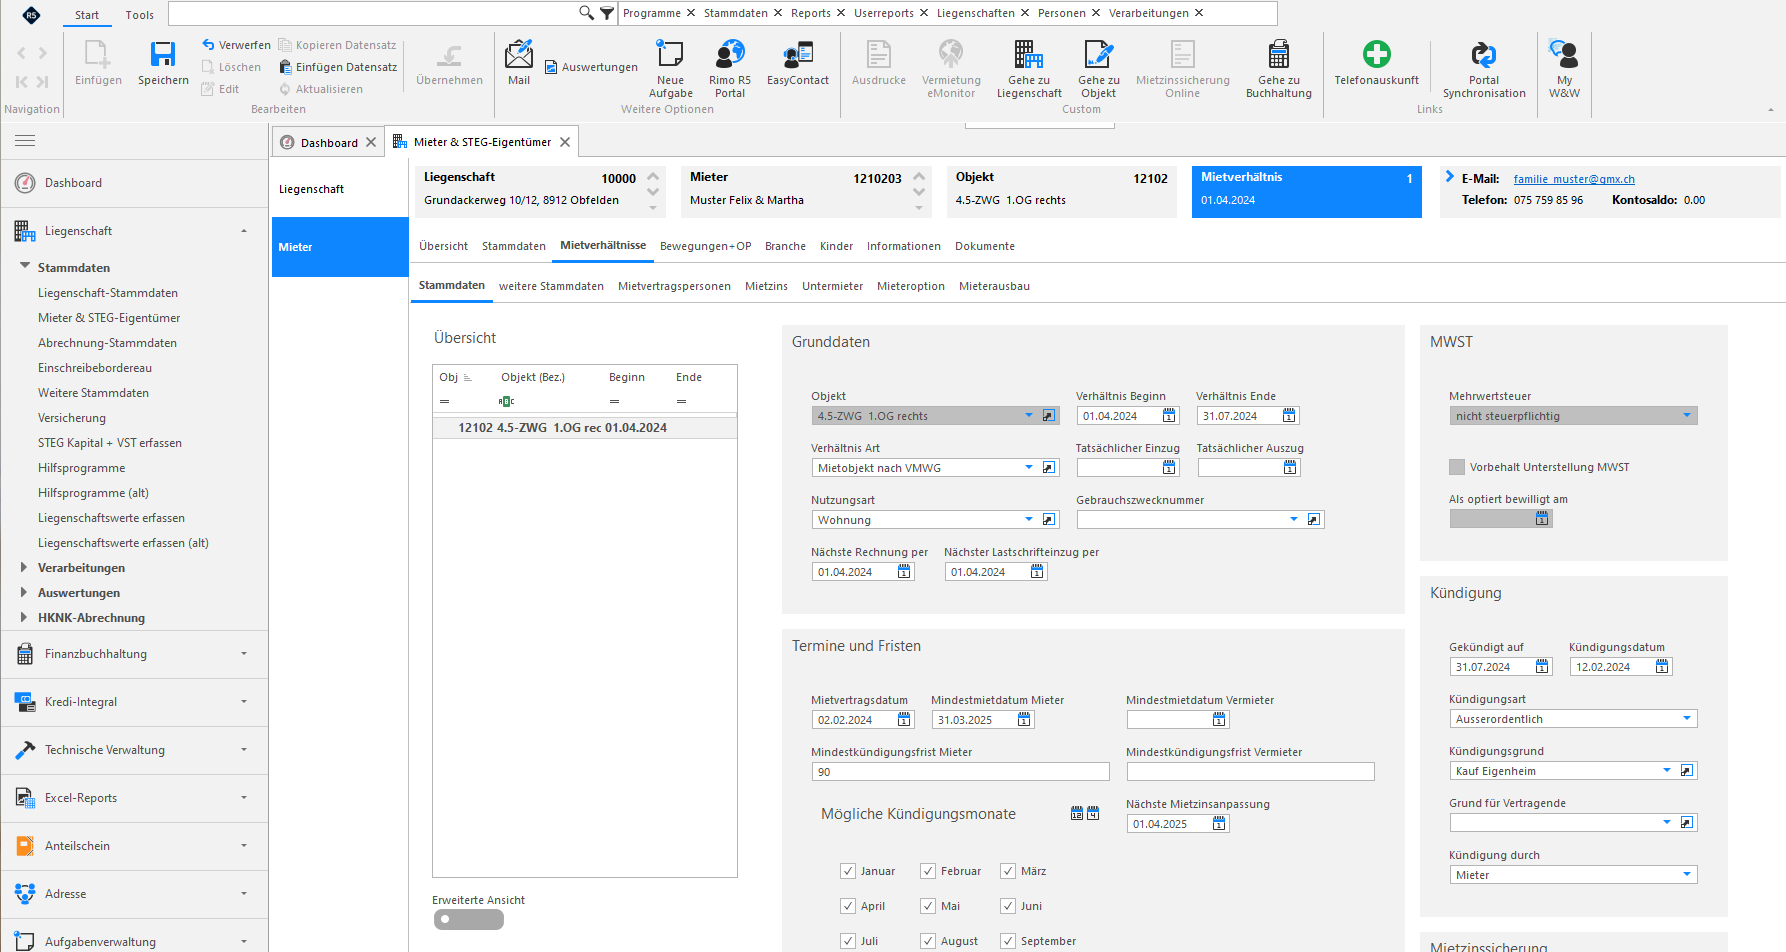The height and width of the screenshot is (952, 1786).
Task: Uncheck the Februar checkbox
Action: point(928,871)
